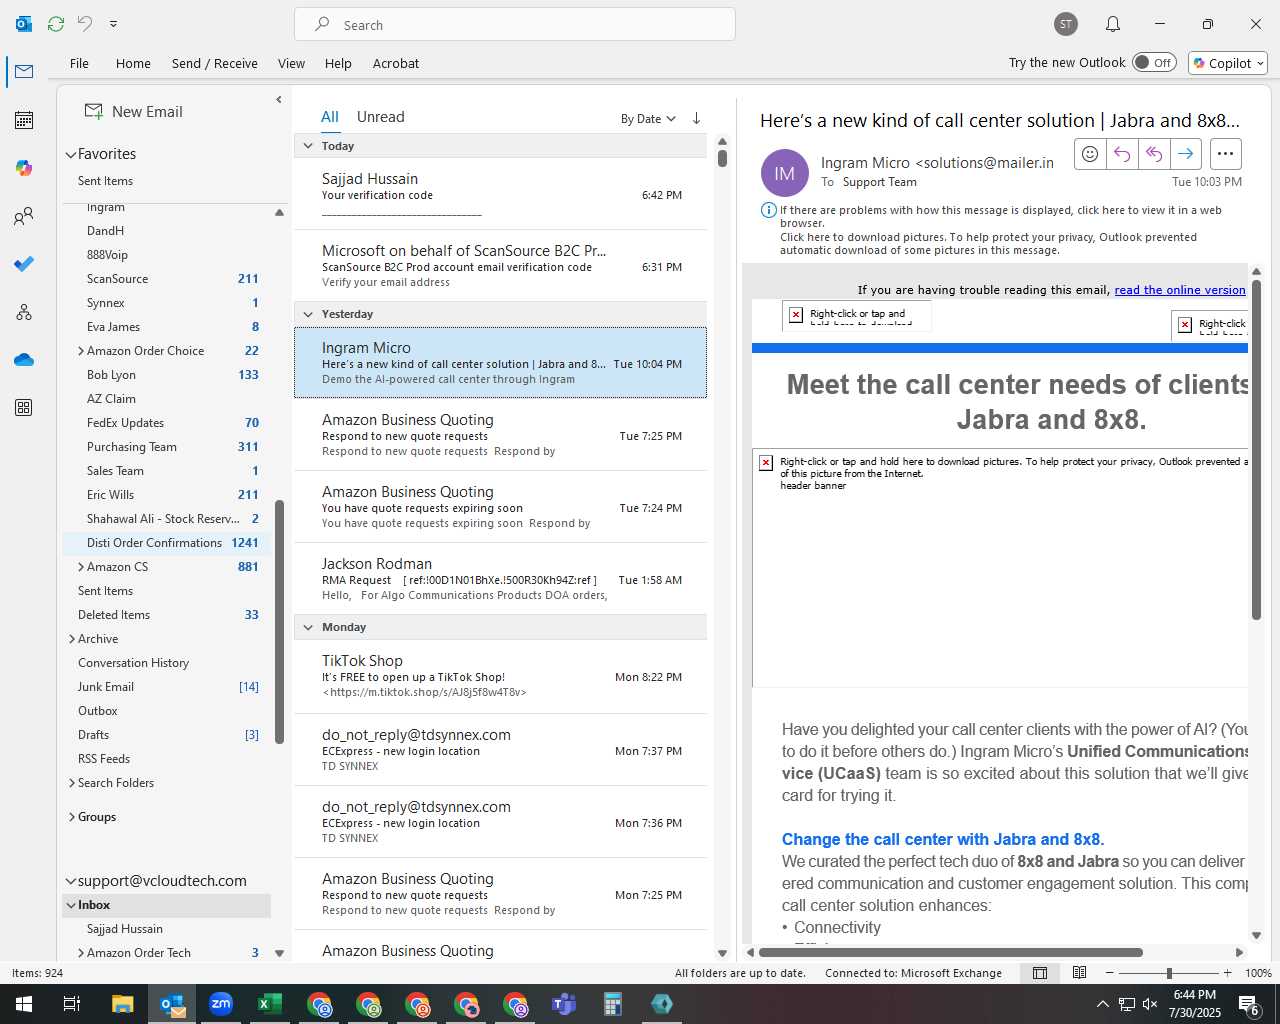Viewport: 1280px width, 1024px height.
Task: Open the TikTok Shop email
Action: 500,676
